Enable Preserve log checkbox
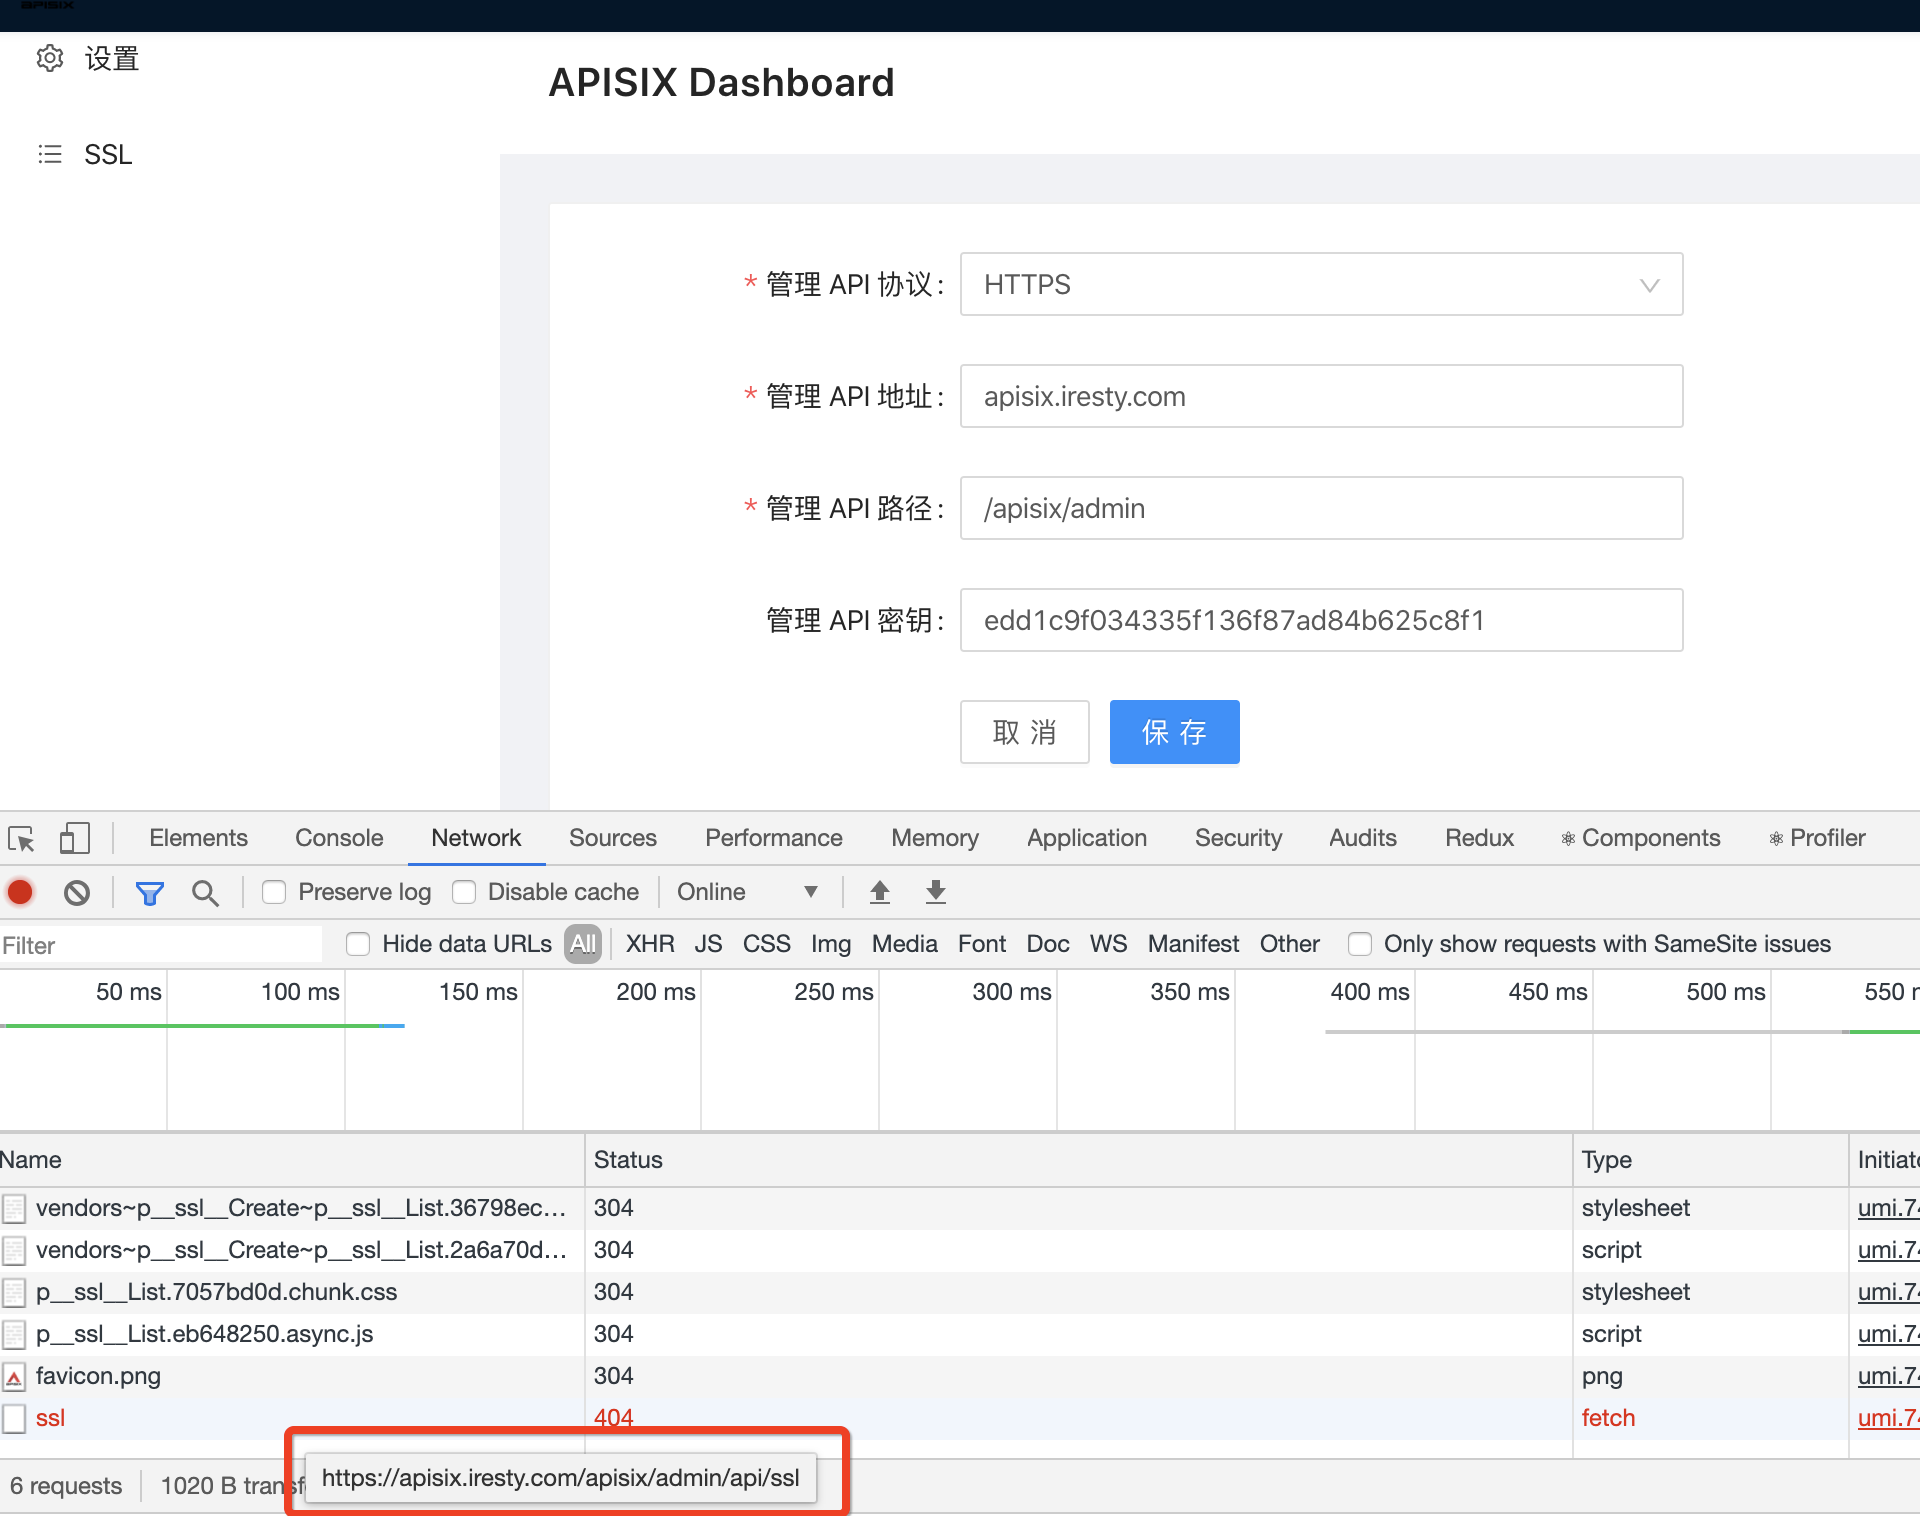Screen dimensions: 1920x1516 [274, 892]
